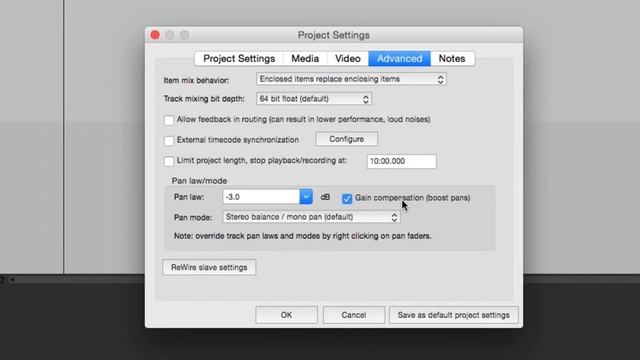Switch to the Project Settings tab

click(x=239, y=58)
